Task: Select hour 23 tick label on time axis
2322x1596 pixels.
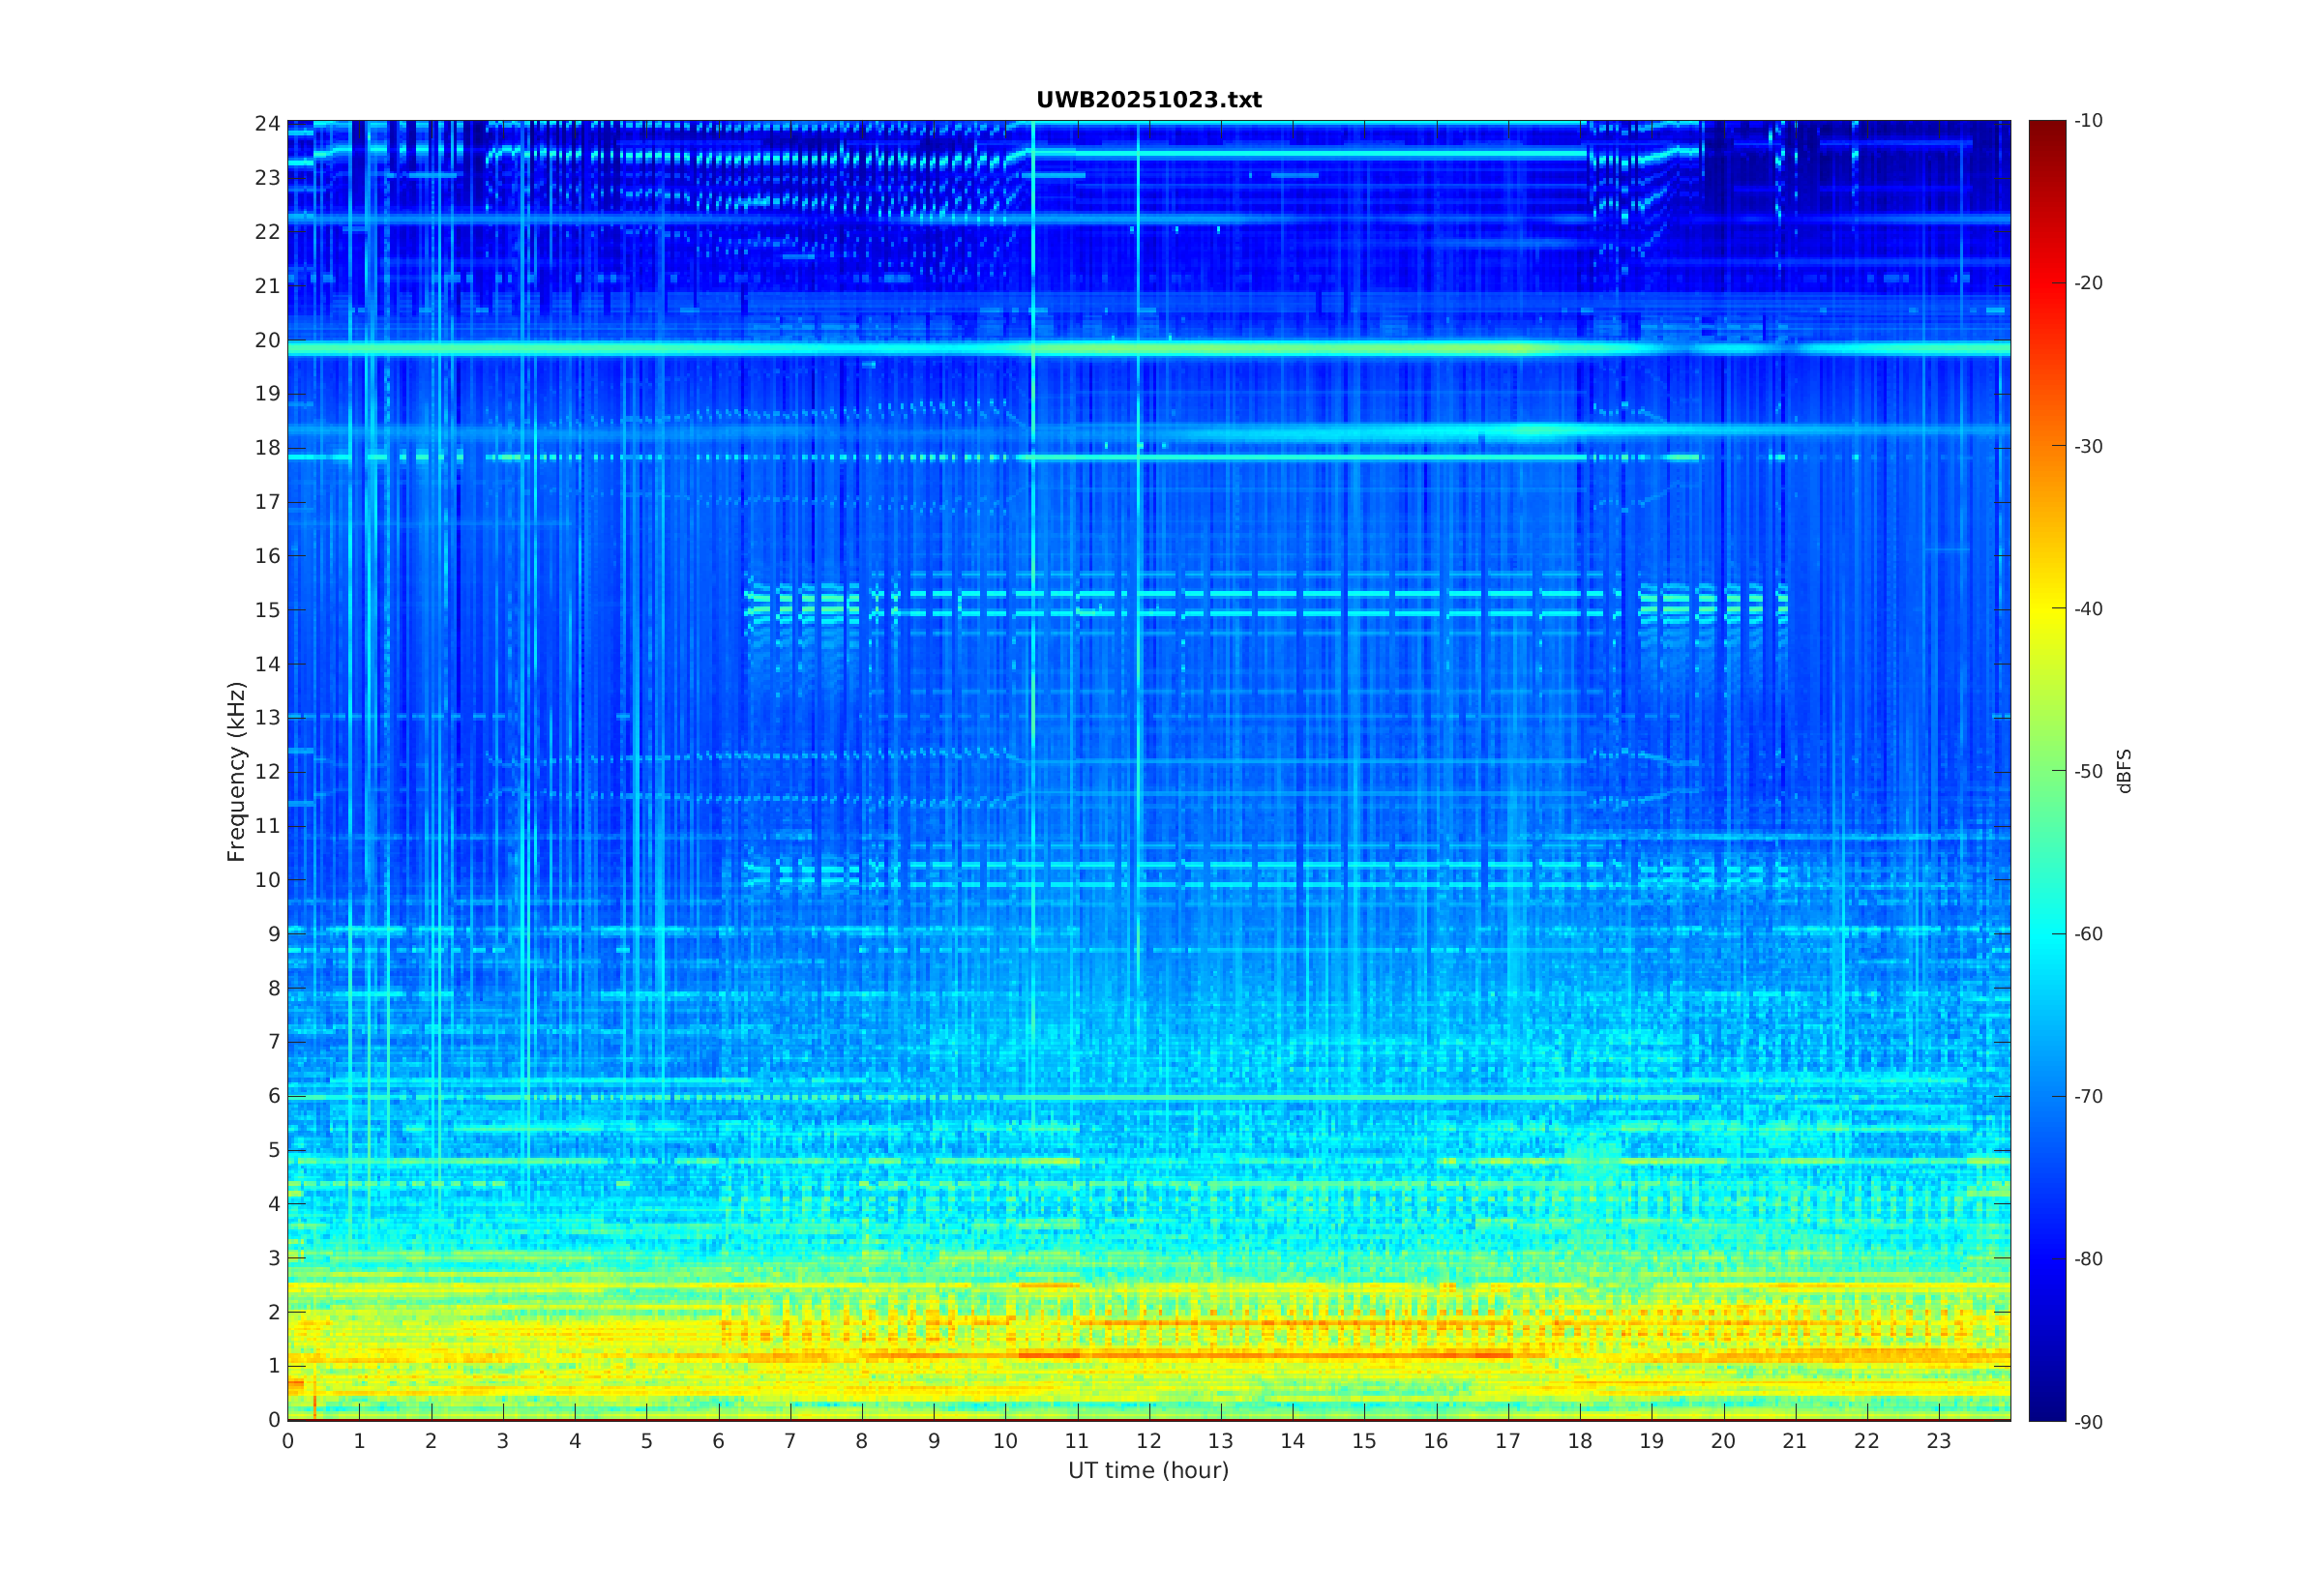Action: pyautogui.click(x=1938, y=1441)
